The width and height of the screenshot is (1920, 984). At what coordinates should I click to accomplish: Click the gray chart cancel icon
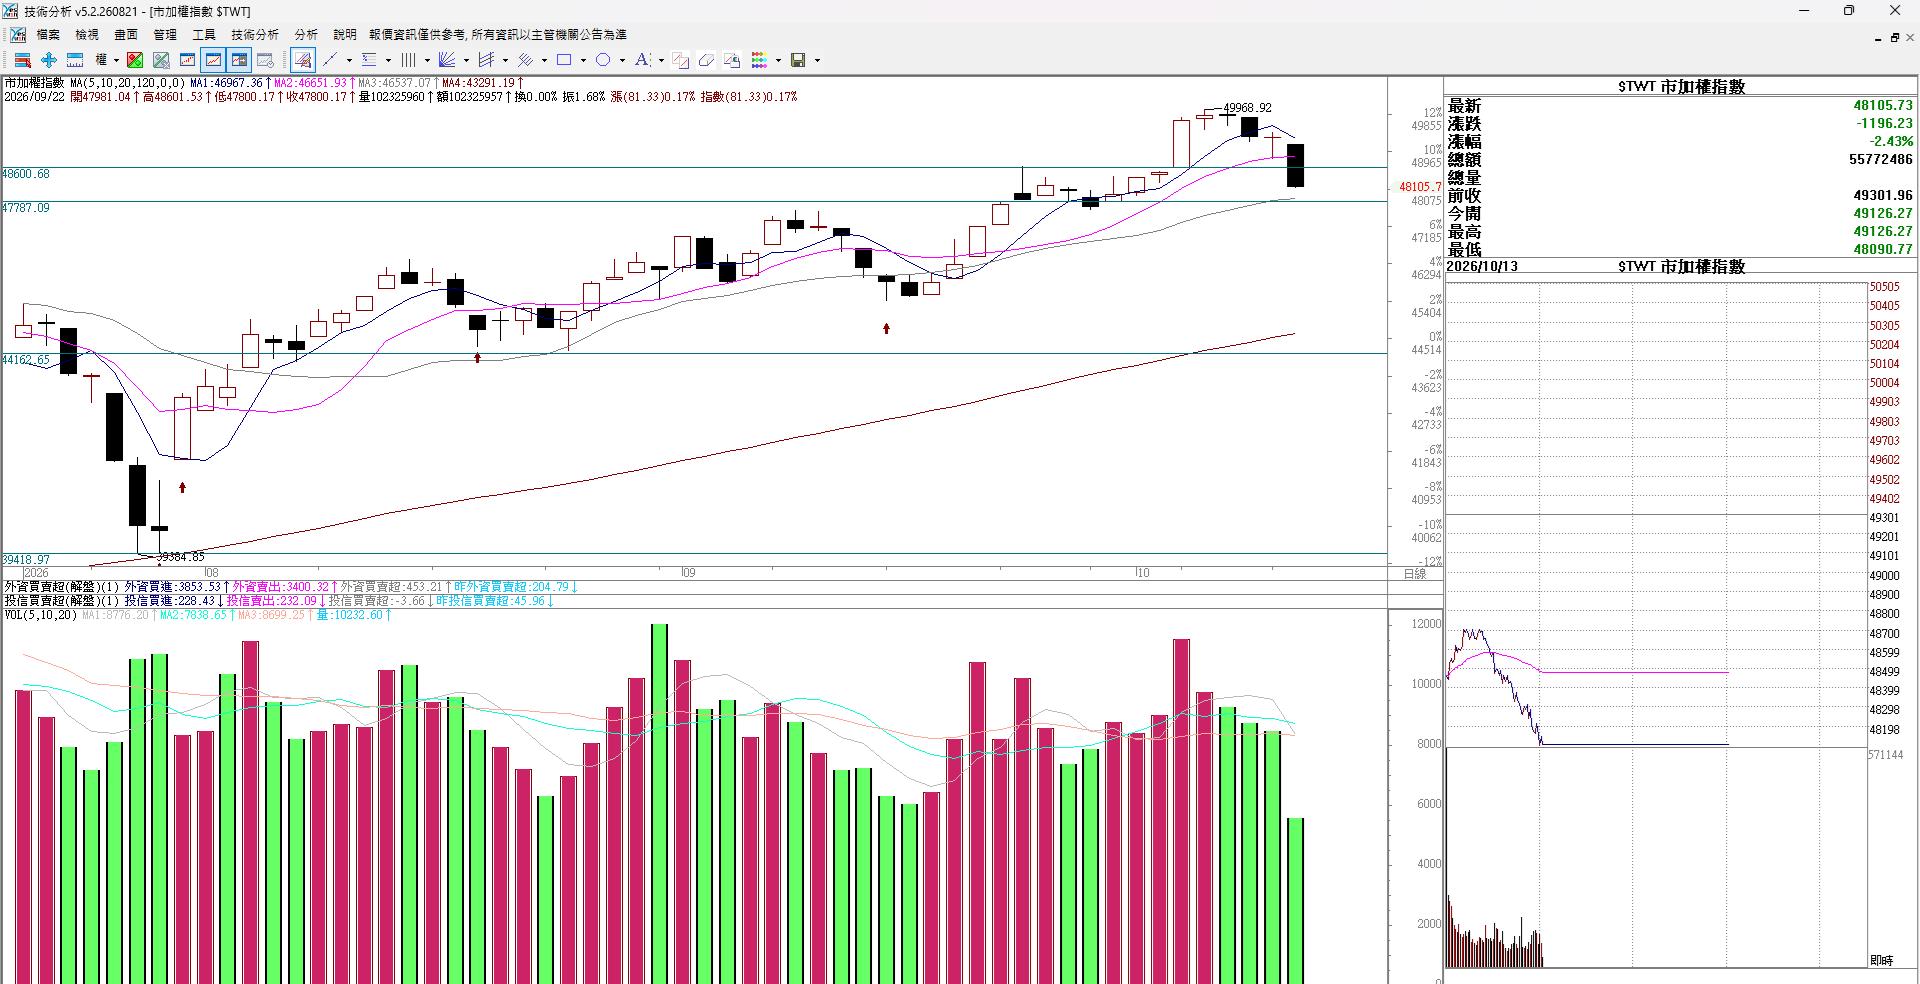(x=161, y=60)
